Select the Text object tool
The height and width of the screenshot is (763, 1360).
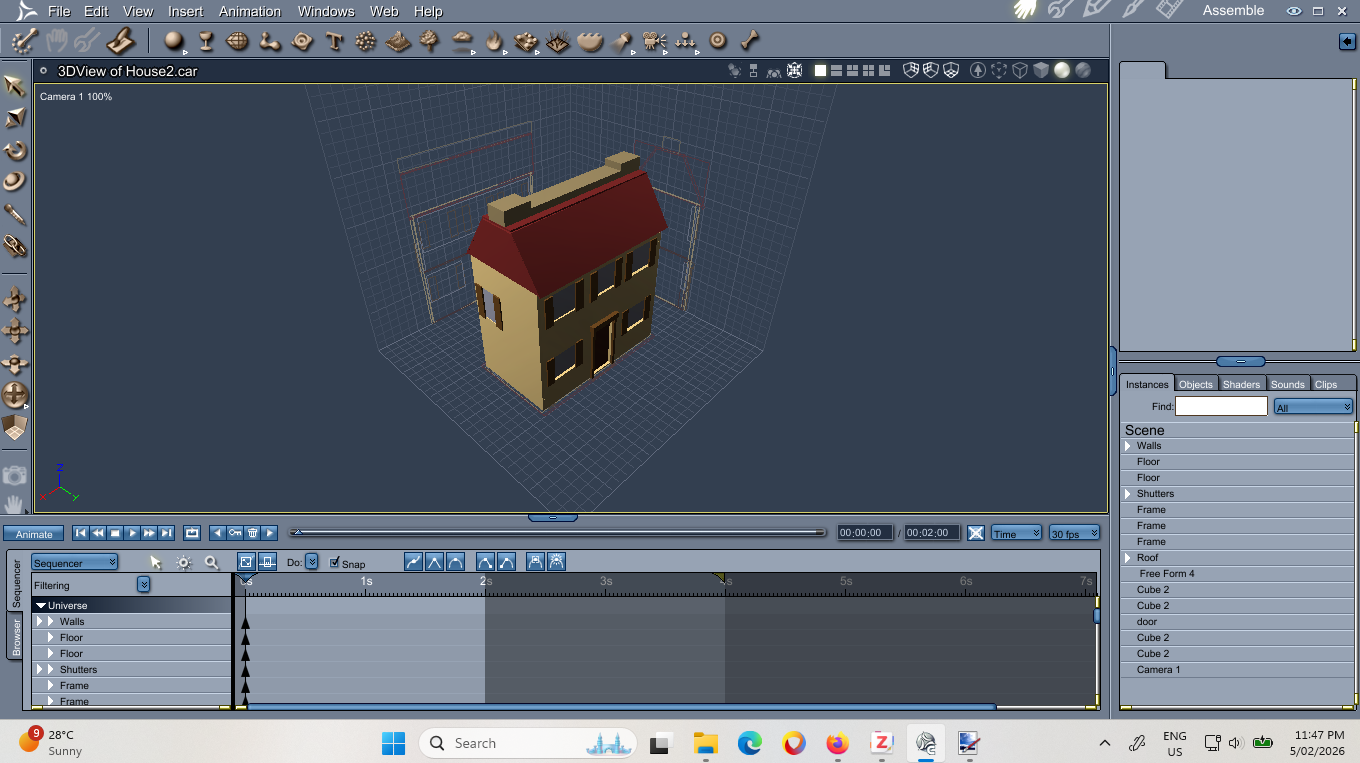334,41
